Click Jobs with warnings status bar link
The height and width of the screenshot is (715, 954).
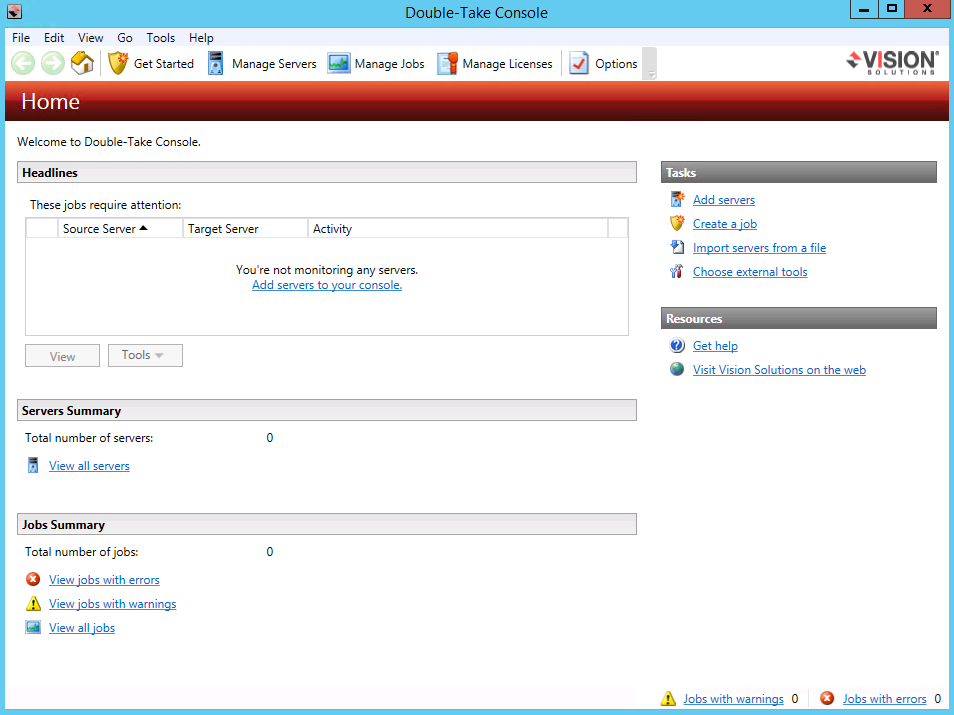(x=733, y=699)
